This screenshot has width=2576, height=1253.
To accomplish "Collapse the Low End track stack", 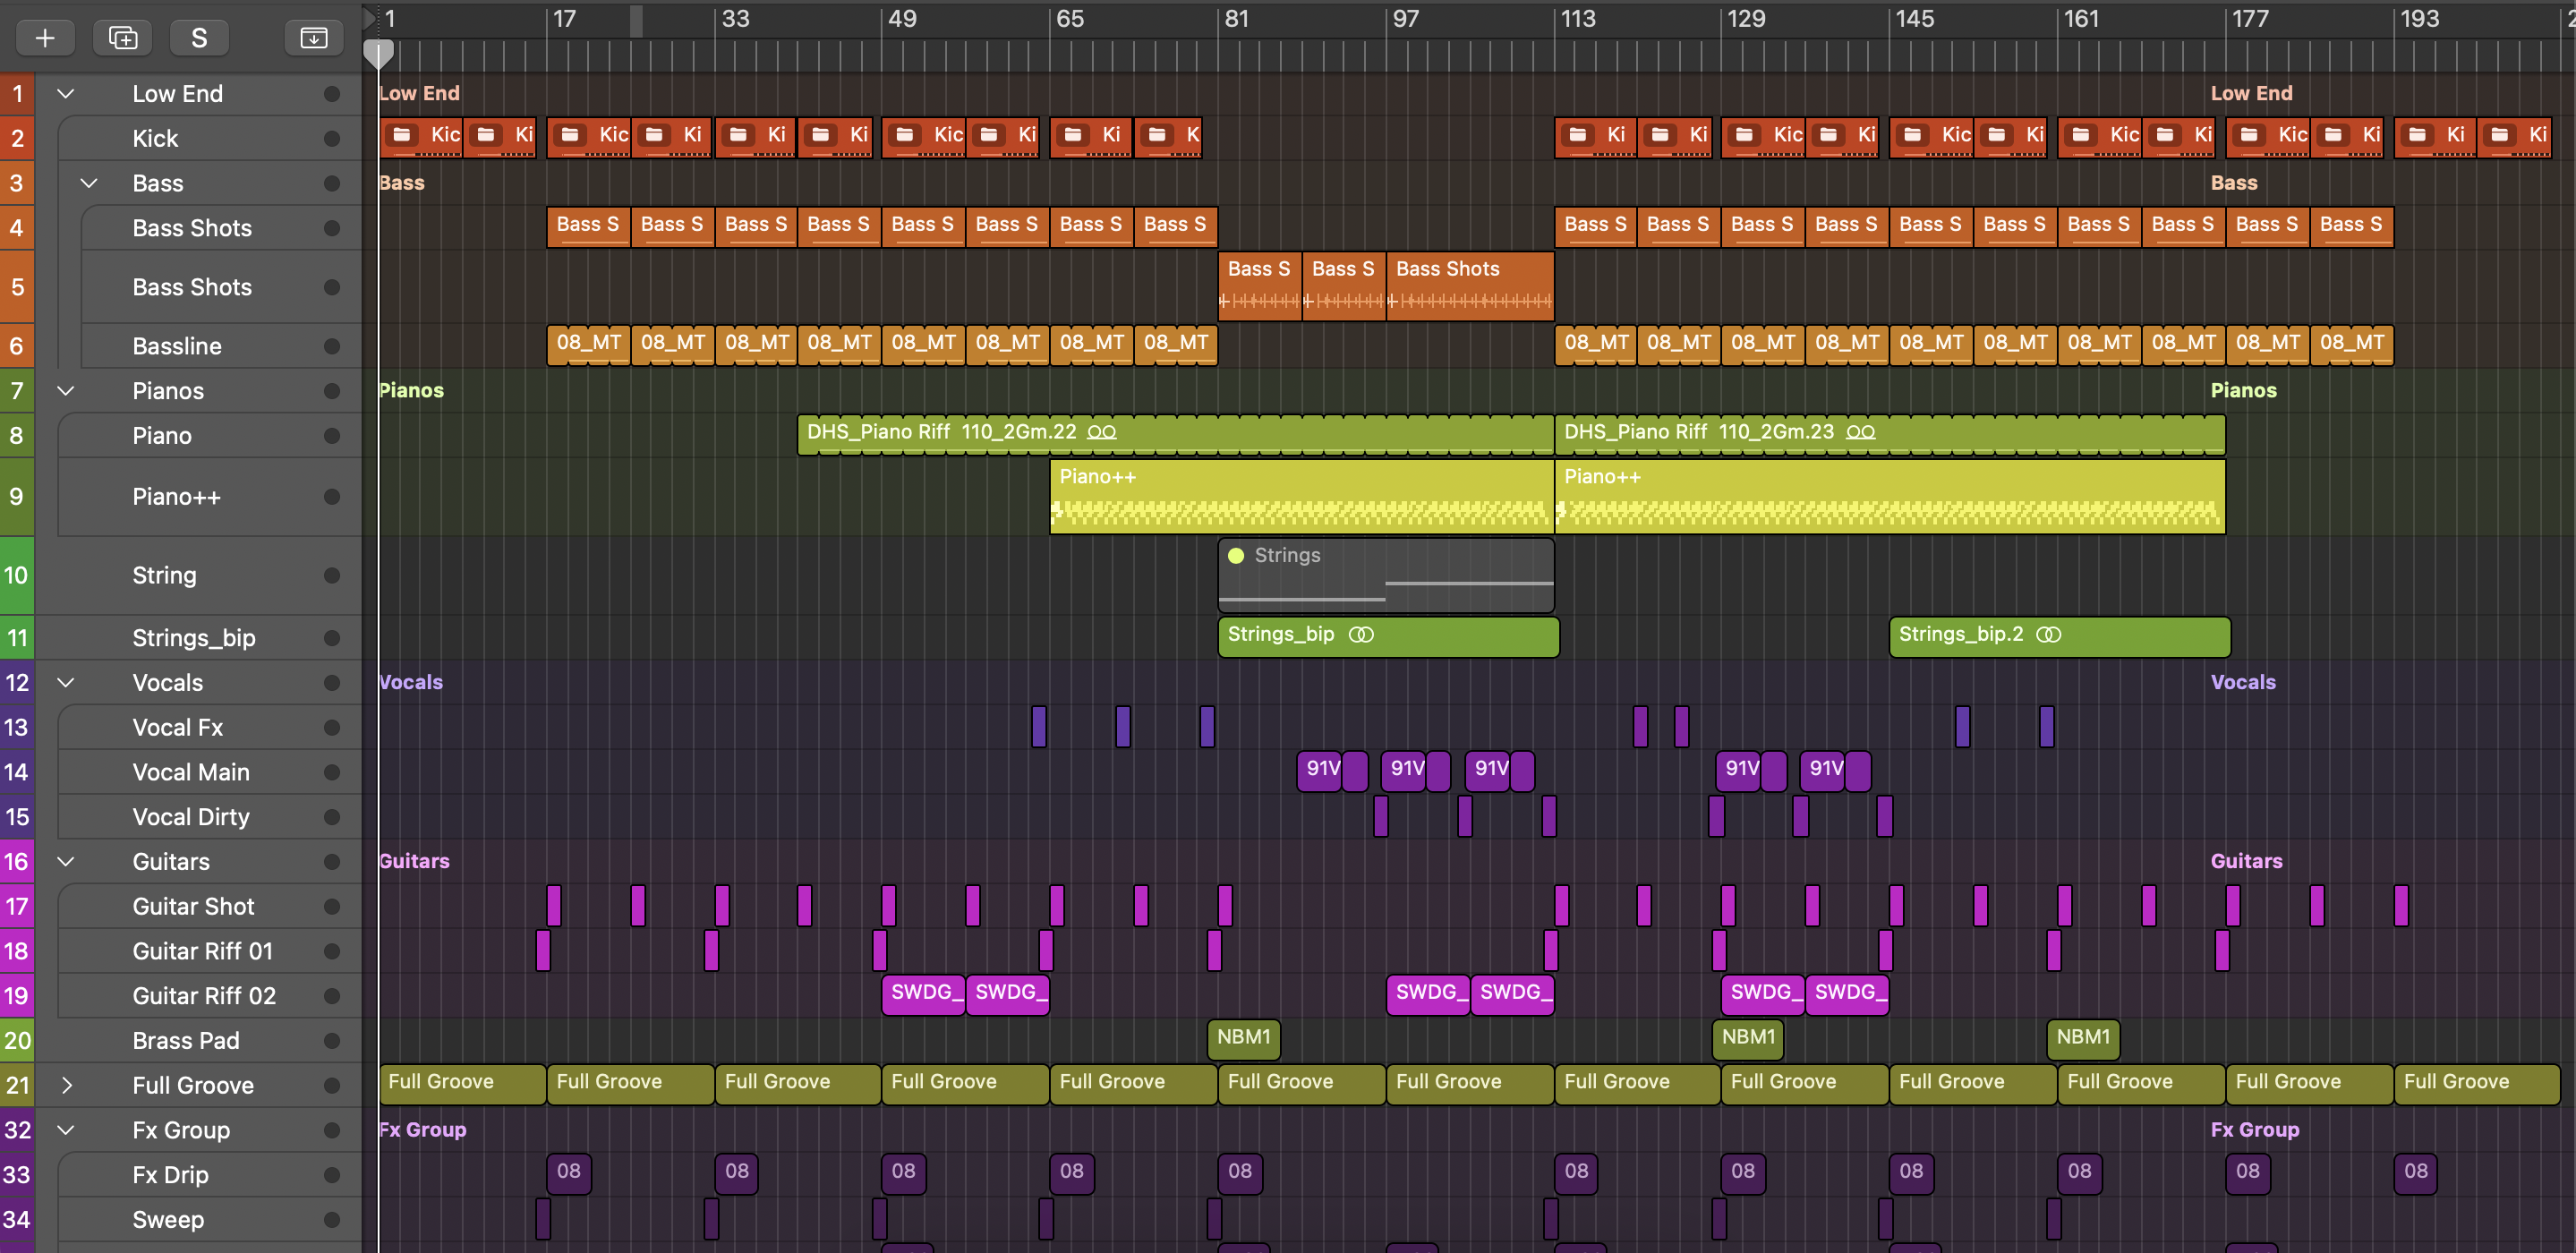I will point(66,94).
